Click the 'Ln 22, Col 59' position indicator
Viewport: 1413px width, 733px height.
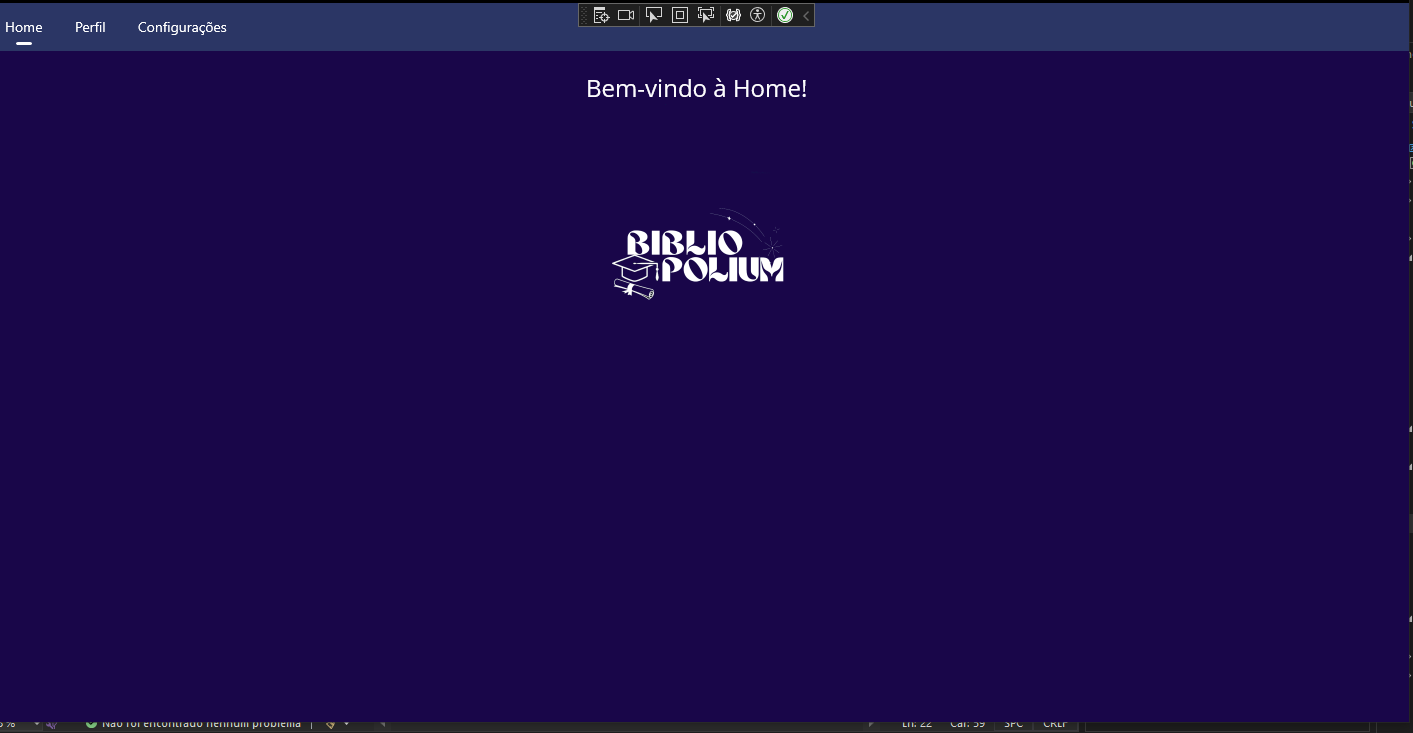940,722
